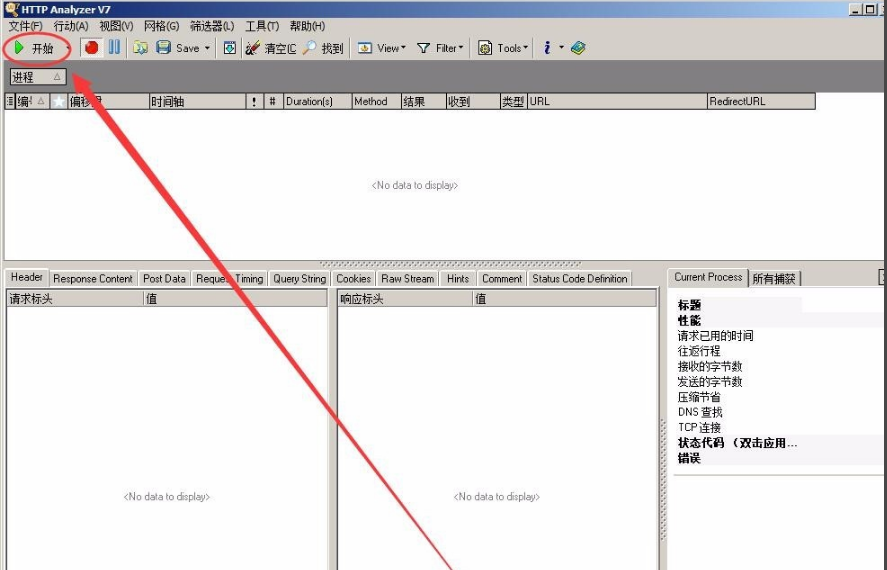
Task: Open the Tools dropdown in the toolbar
Action: coord(503,49)
